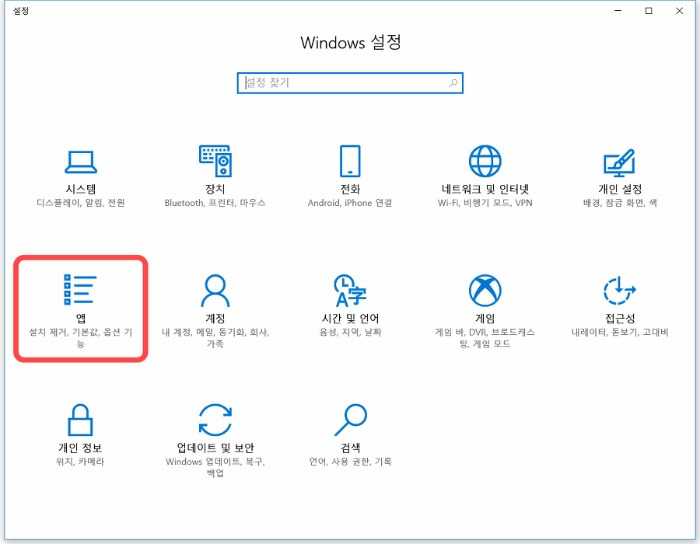Open the 네트워크 및 인터넷 globe icon

[485, 161]
